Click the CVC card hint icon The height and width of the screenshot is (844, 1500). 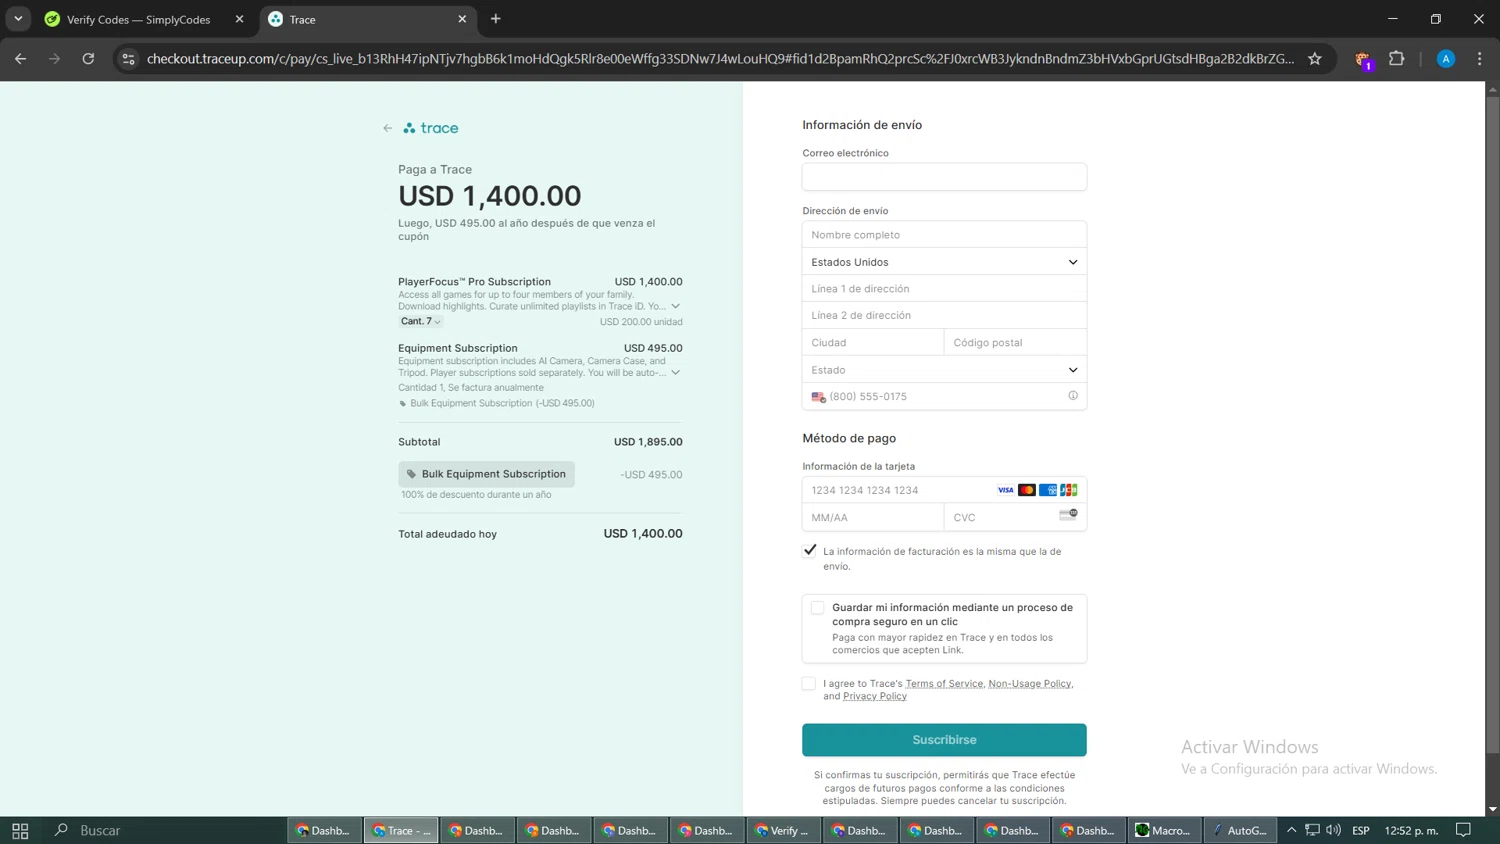(x=1068, y=515)
